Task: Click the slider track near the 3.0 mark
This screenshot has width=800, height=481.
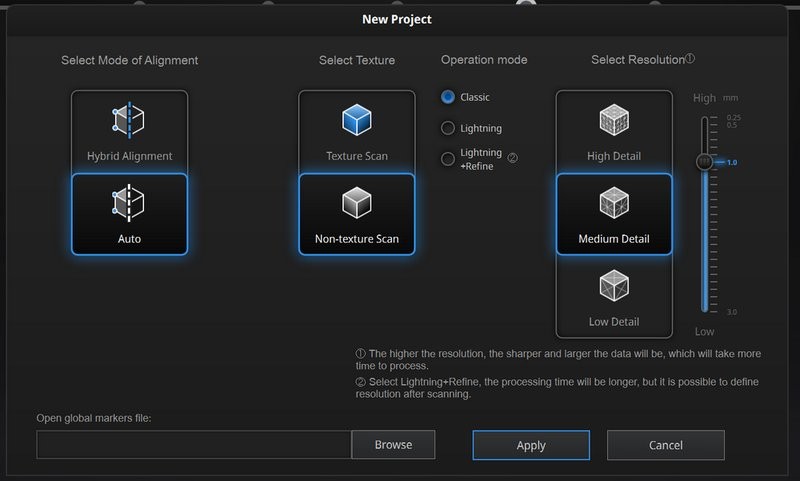Action: [x=705, y=308]
